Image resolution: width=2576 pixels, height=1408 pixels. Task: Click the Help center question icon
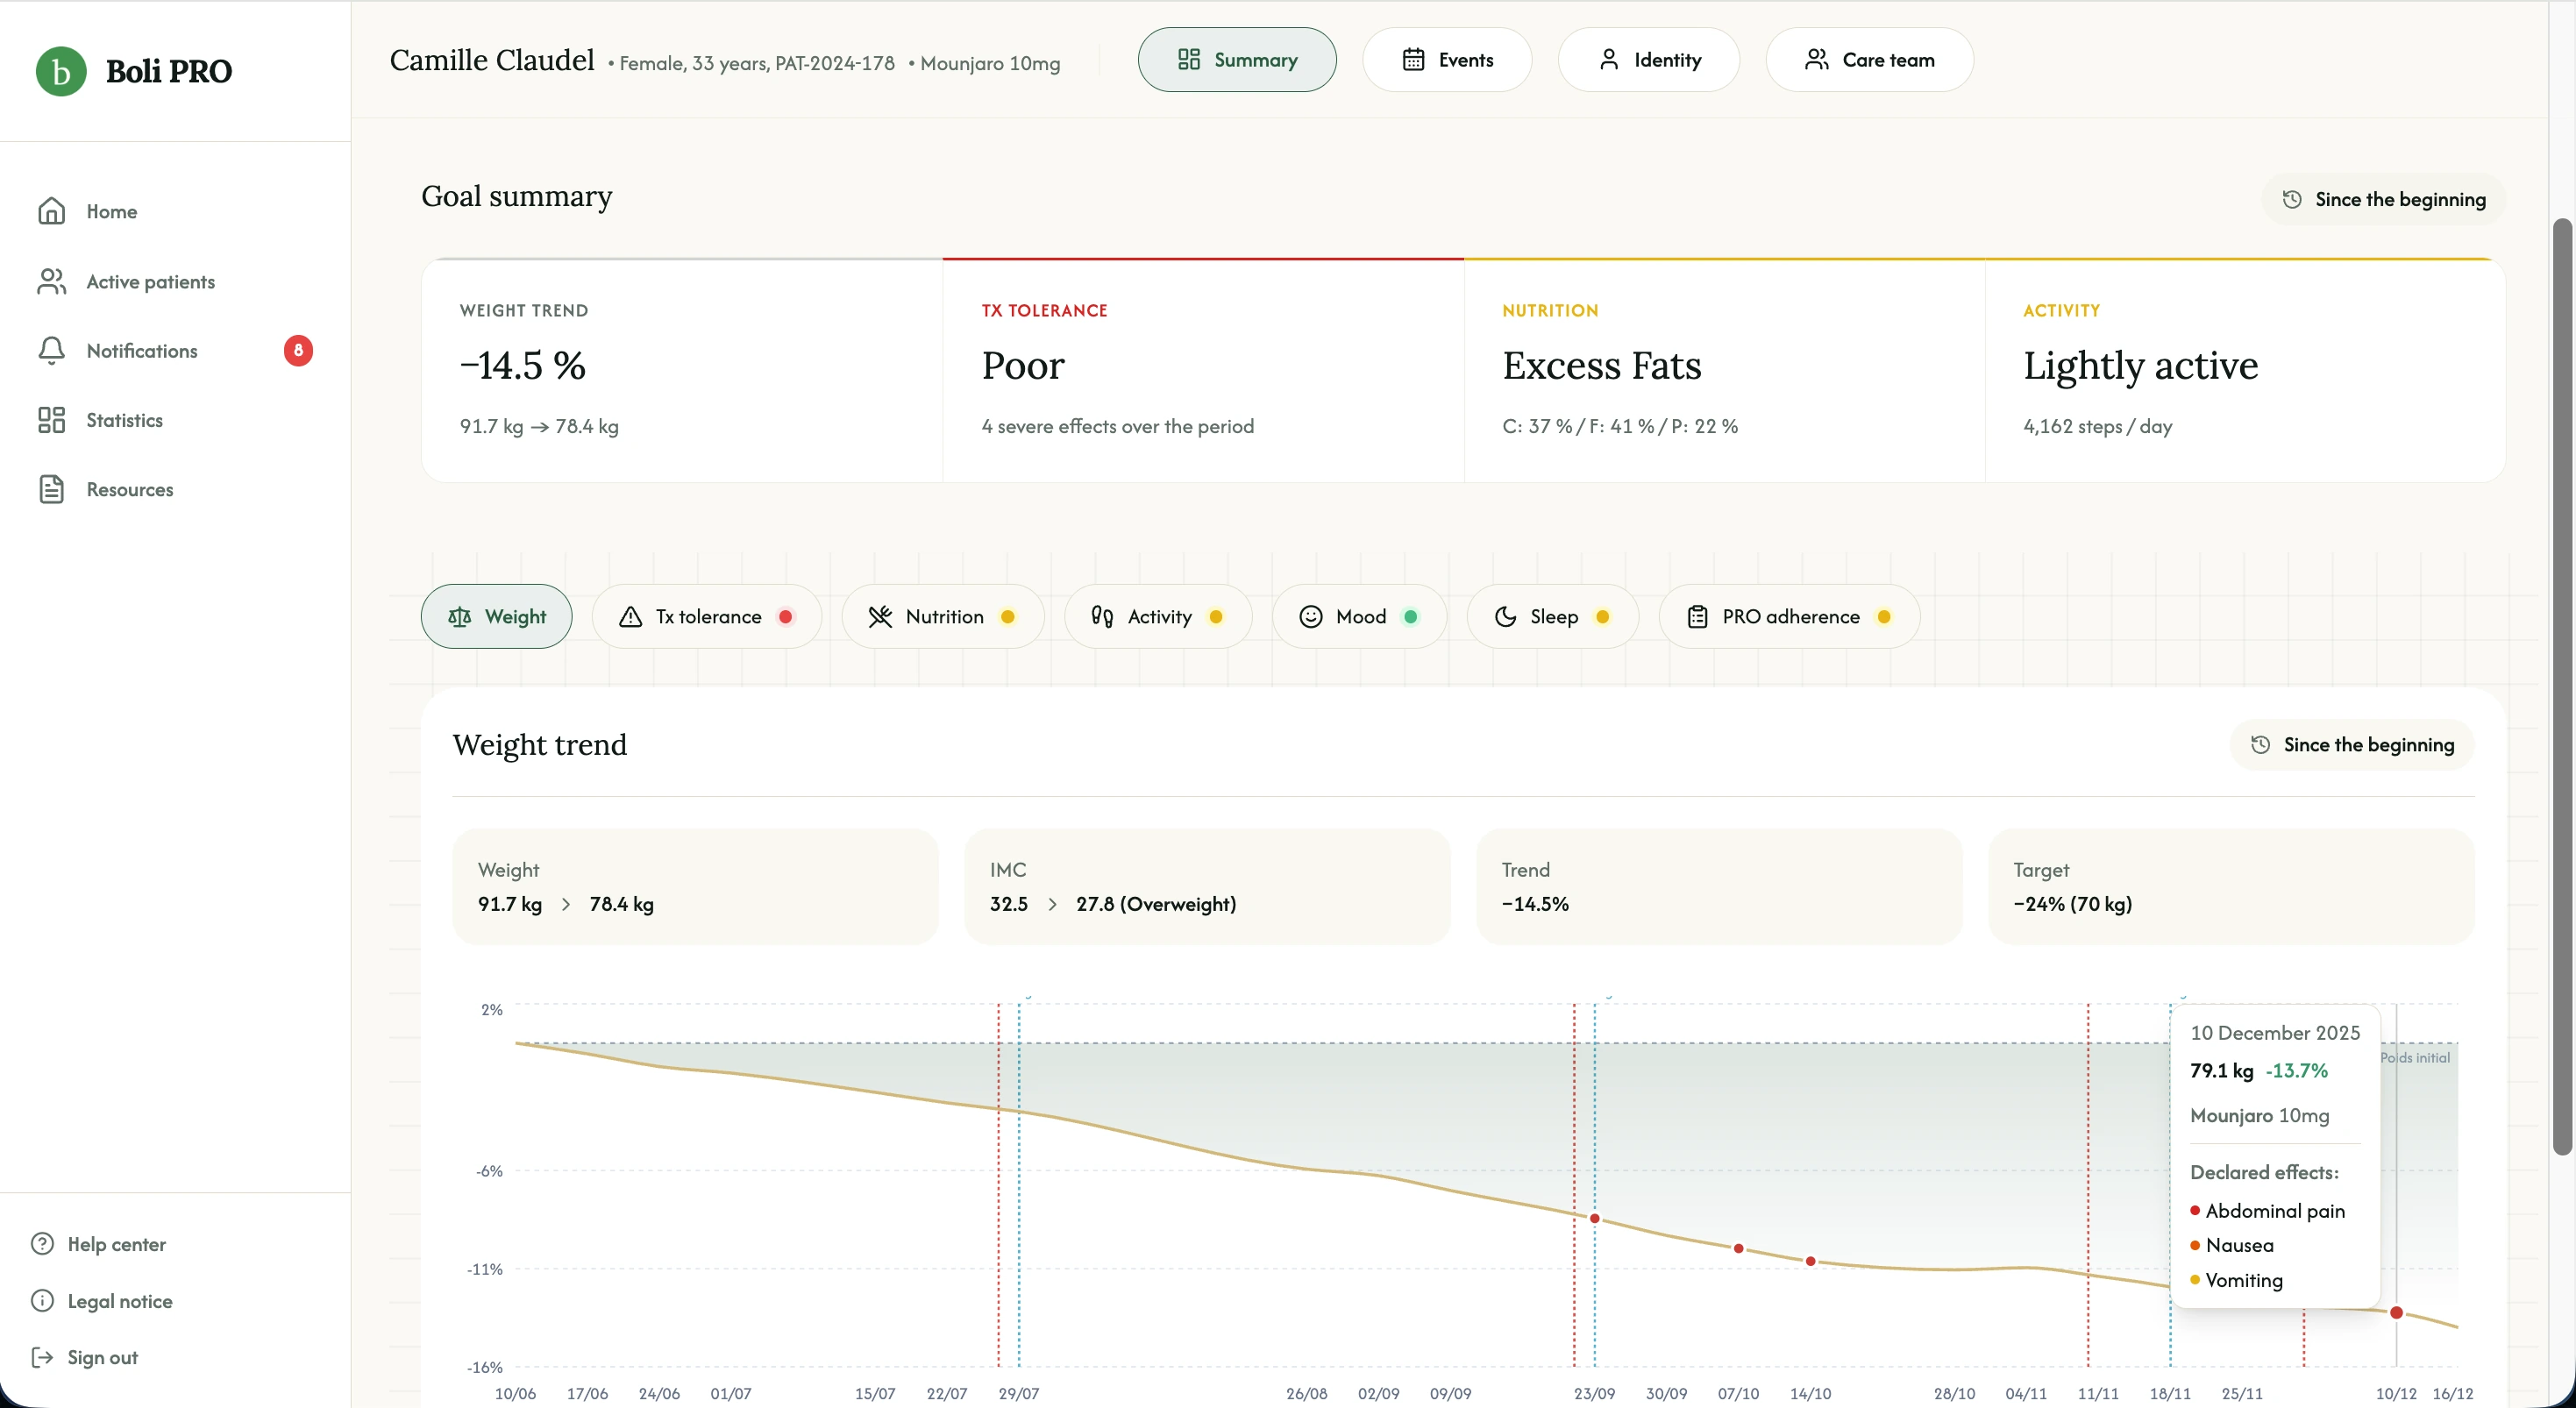pos(42,1244)
